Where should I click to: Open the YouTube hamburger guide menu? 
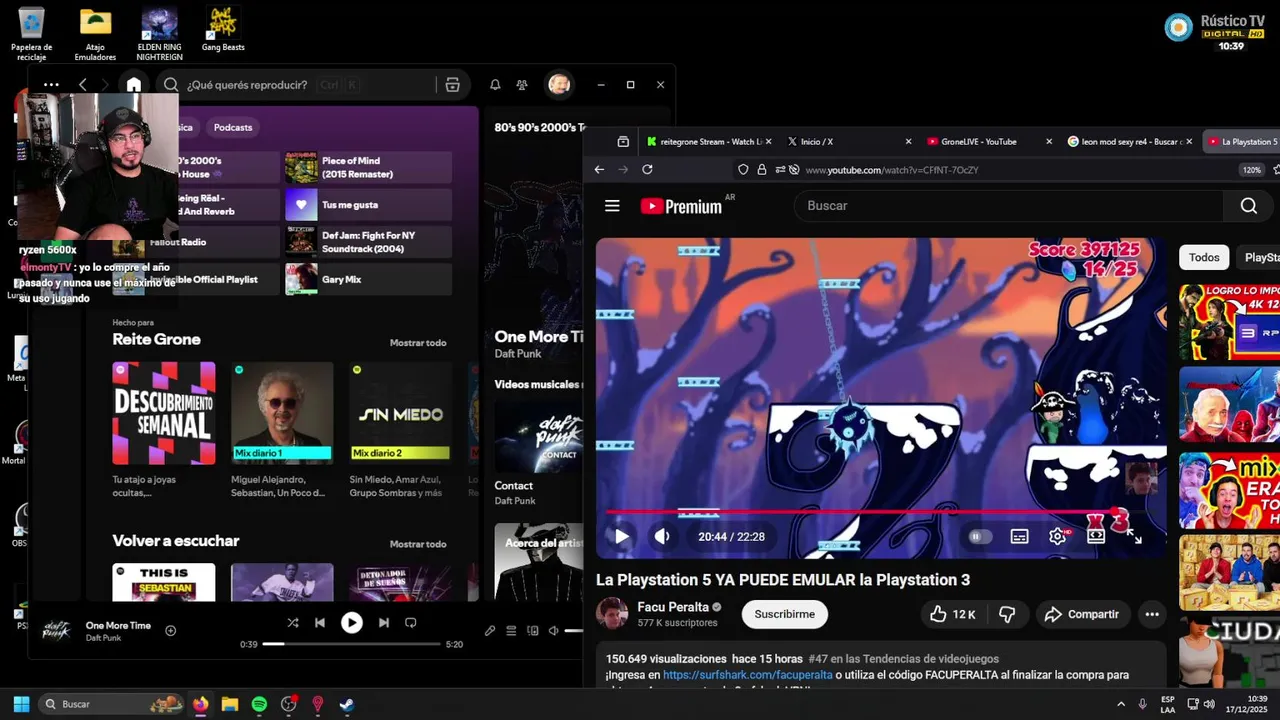pos(612,206)
